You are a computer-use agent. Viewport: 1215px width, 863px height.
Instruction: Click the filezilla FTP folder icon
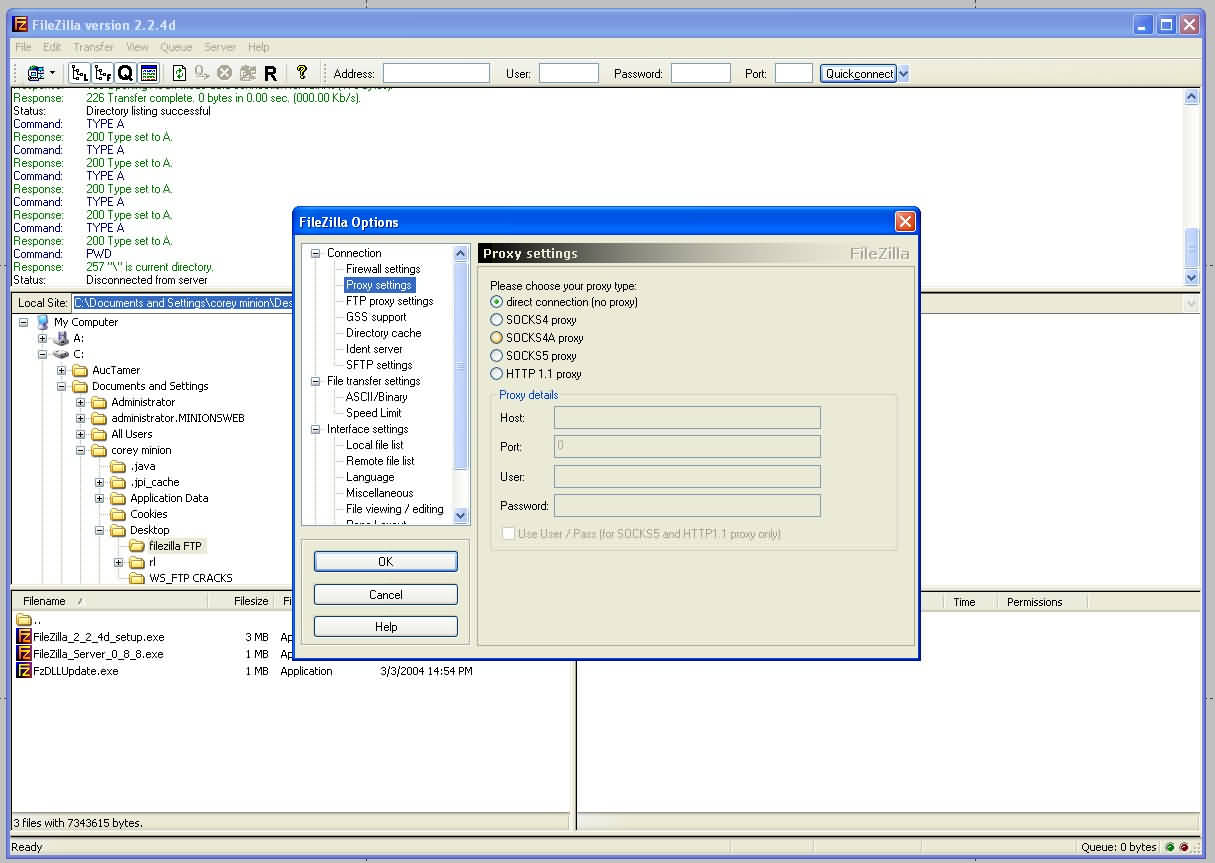point(137,546)
